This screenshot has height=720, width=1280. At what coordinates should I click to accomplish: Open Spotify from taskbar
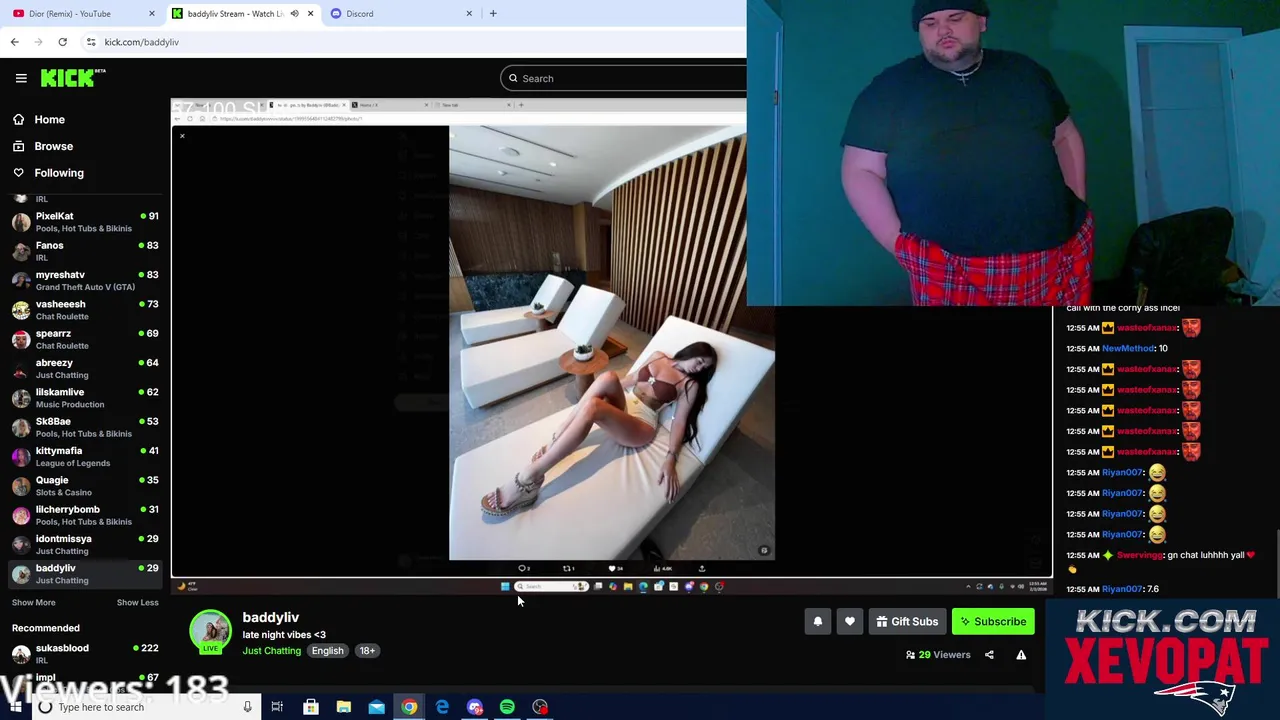coord(507,707)
